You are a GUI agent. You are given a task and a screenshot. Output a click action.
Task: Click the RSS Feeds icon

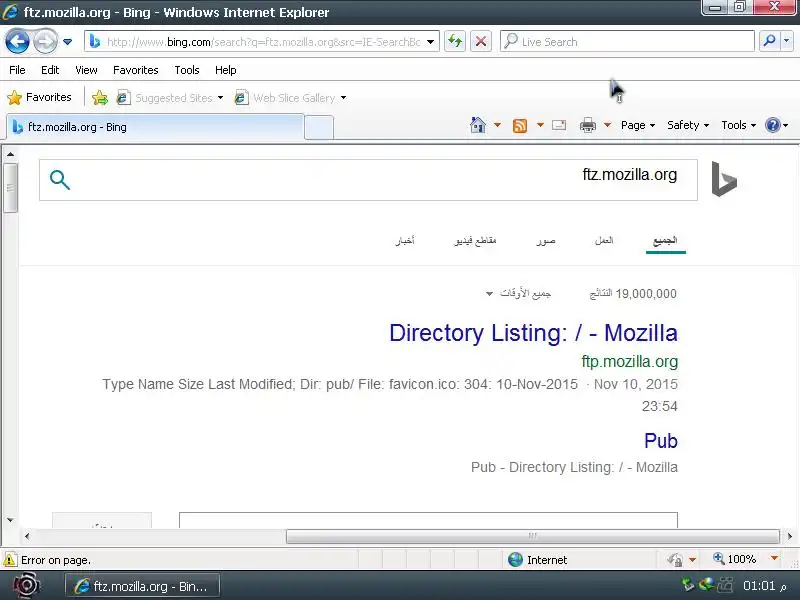(x=520, y=126)
